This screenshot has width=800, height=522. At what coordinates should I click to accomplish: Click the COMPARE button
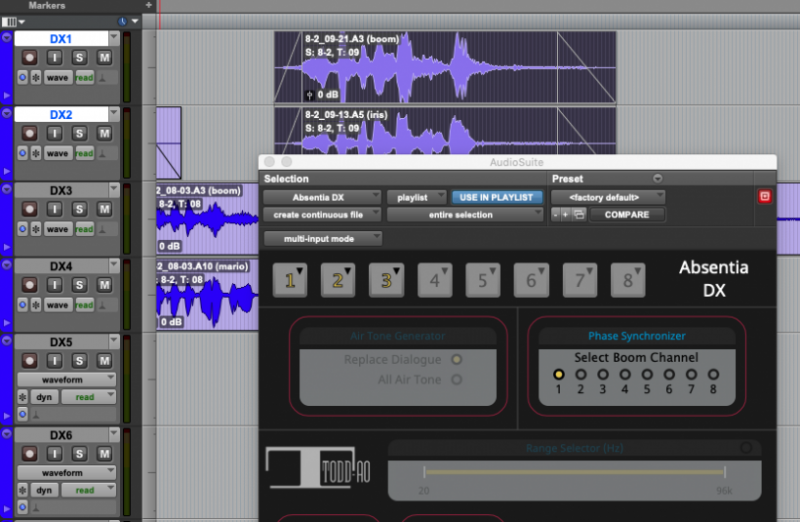(627, 215)
